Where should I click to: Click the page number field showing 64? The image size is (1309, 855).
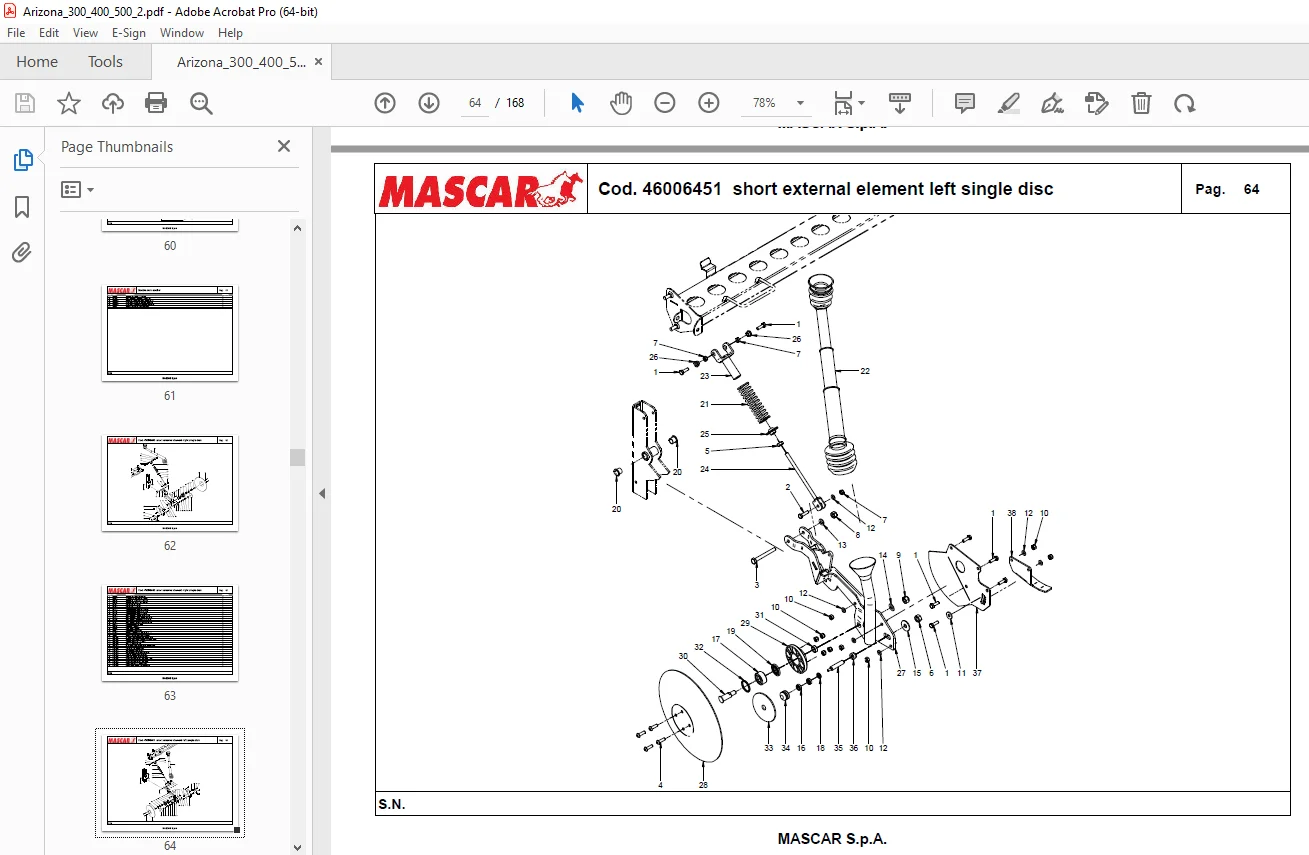click(x=475, y=103)
